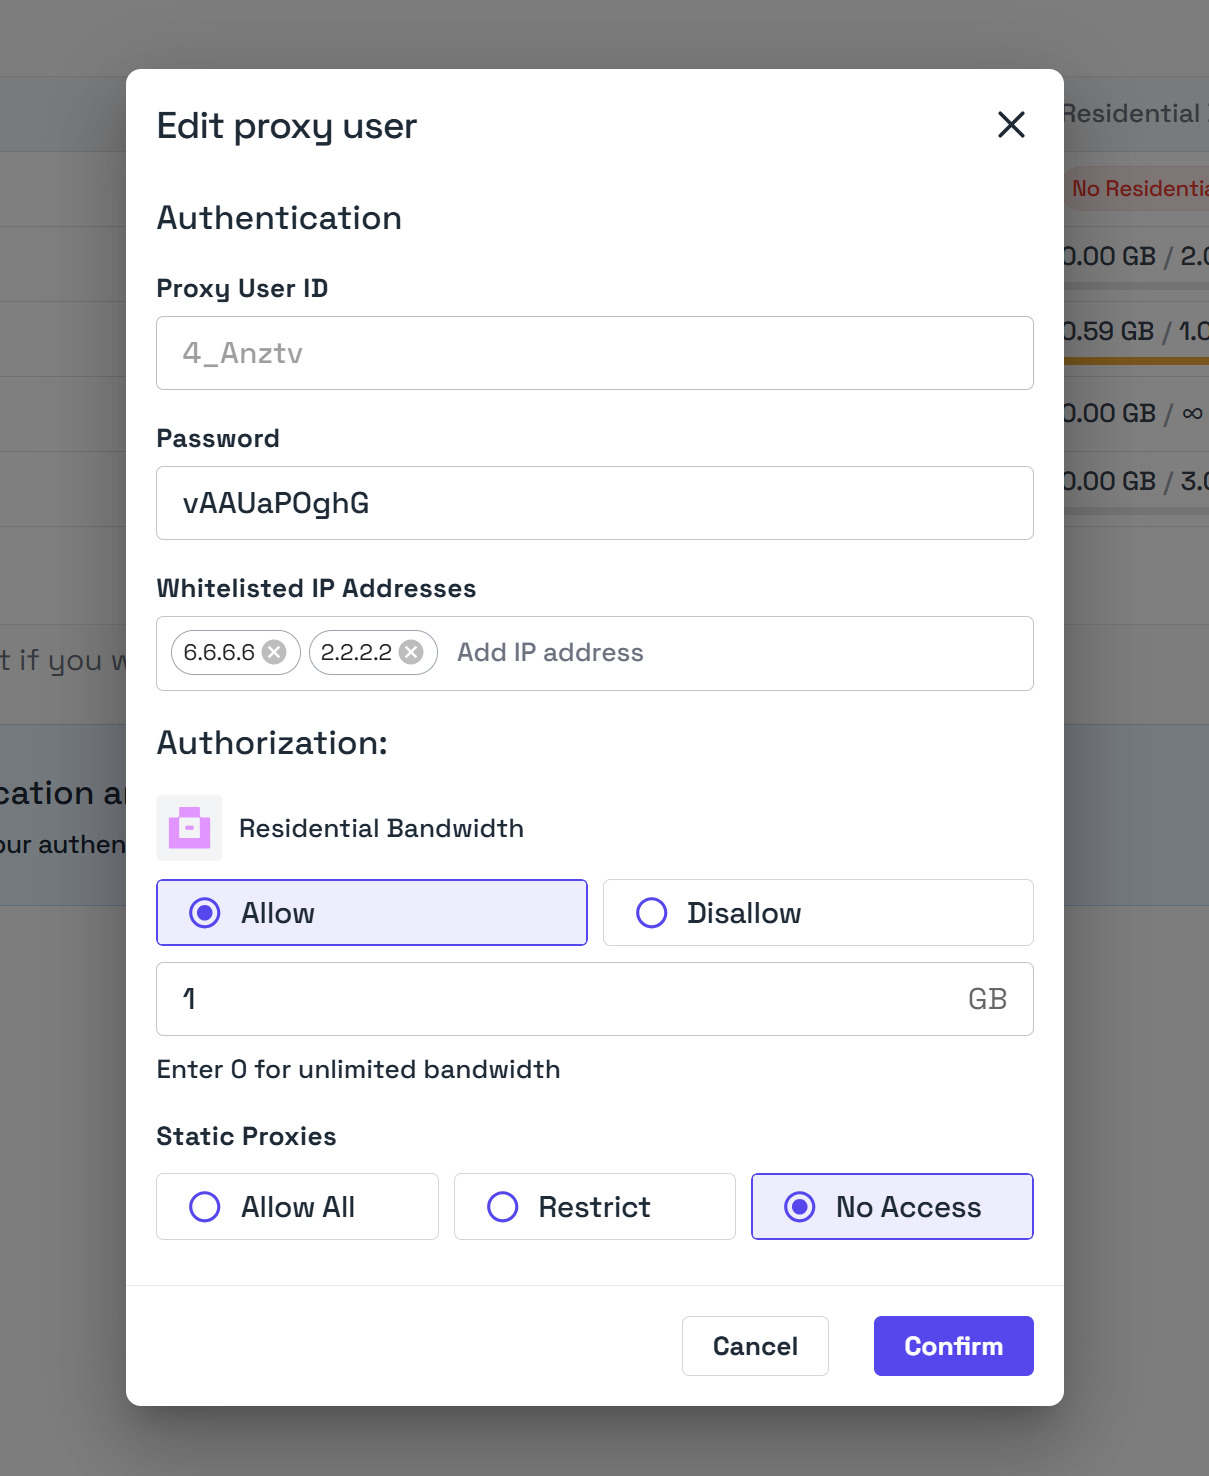Click the Residential Bandwidth label
Viewport: 1209px width, 1476px height.
[x=381, y=828]
